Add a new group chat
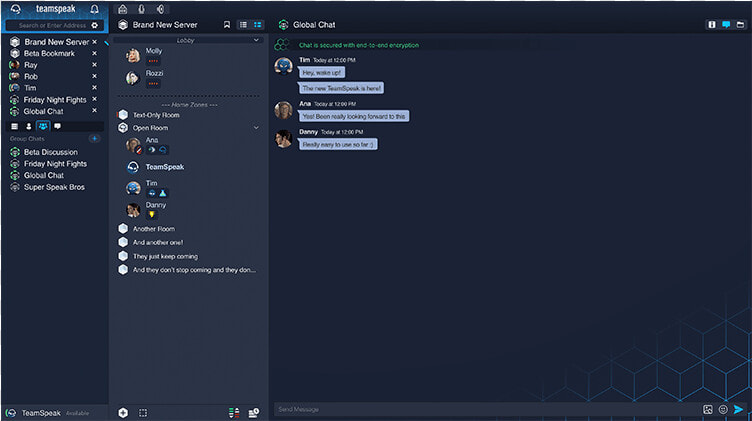752x421 pixels. click(94, 139)
